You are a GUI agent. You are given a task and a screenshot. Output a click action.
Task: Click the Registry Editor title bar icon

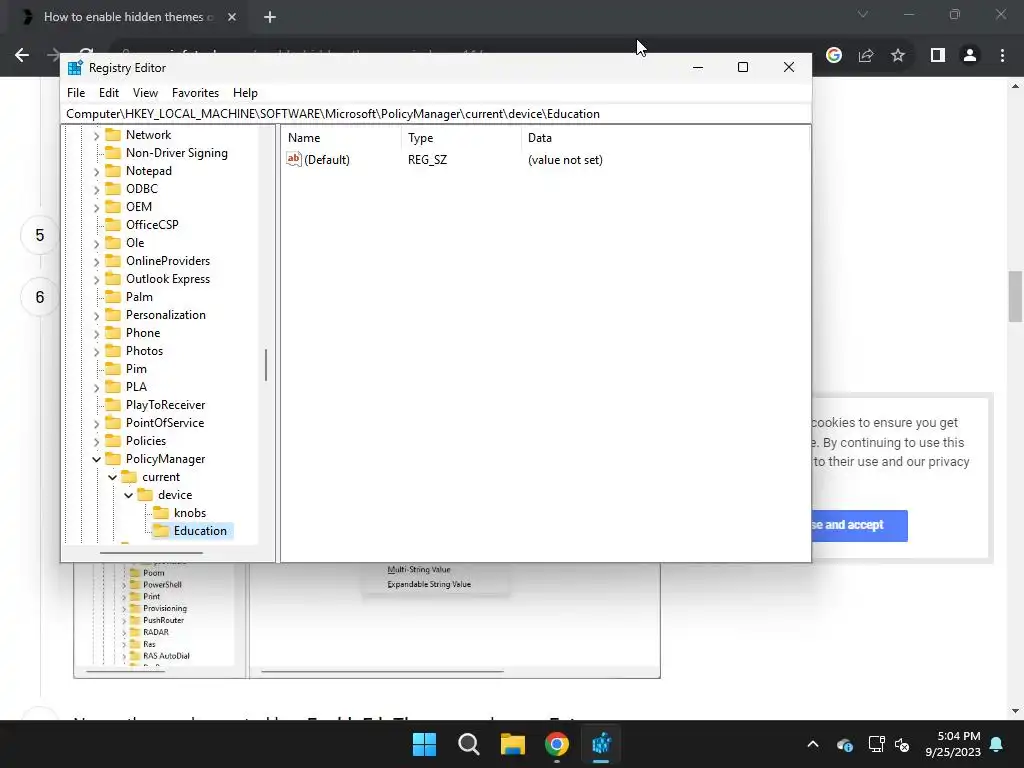coord(76,67)
